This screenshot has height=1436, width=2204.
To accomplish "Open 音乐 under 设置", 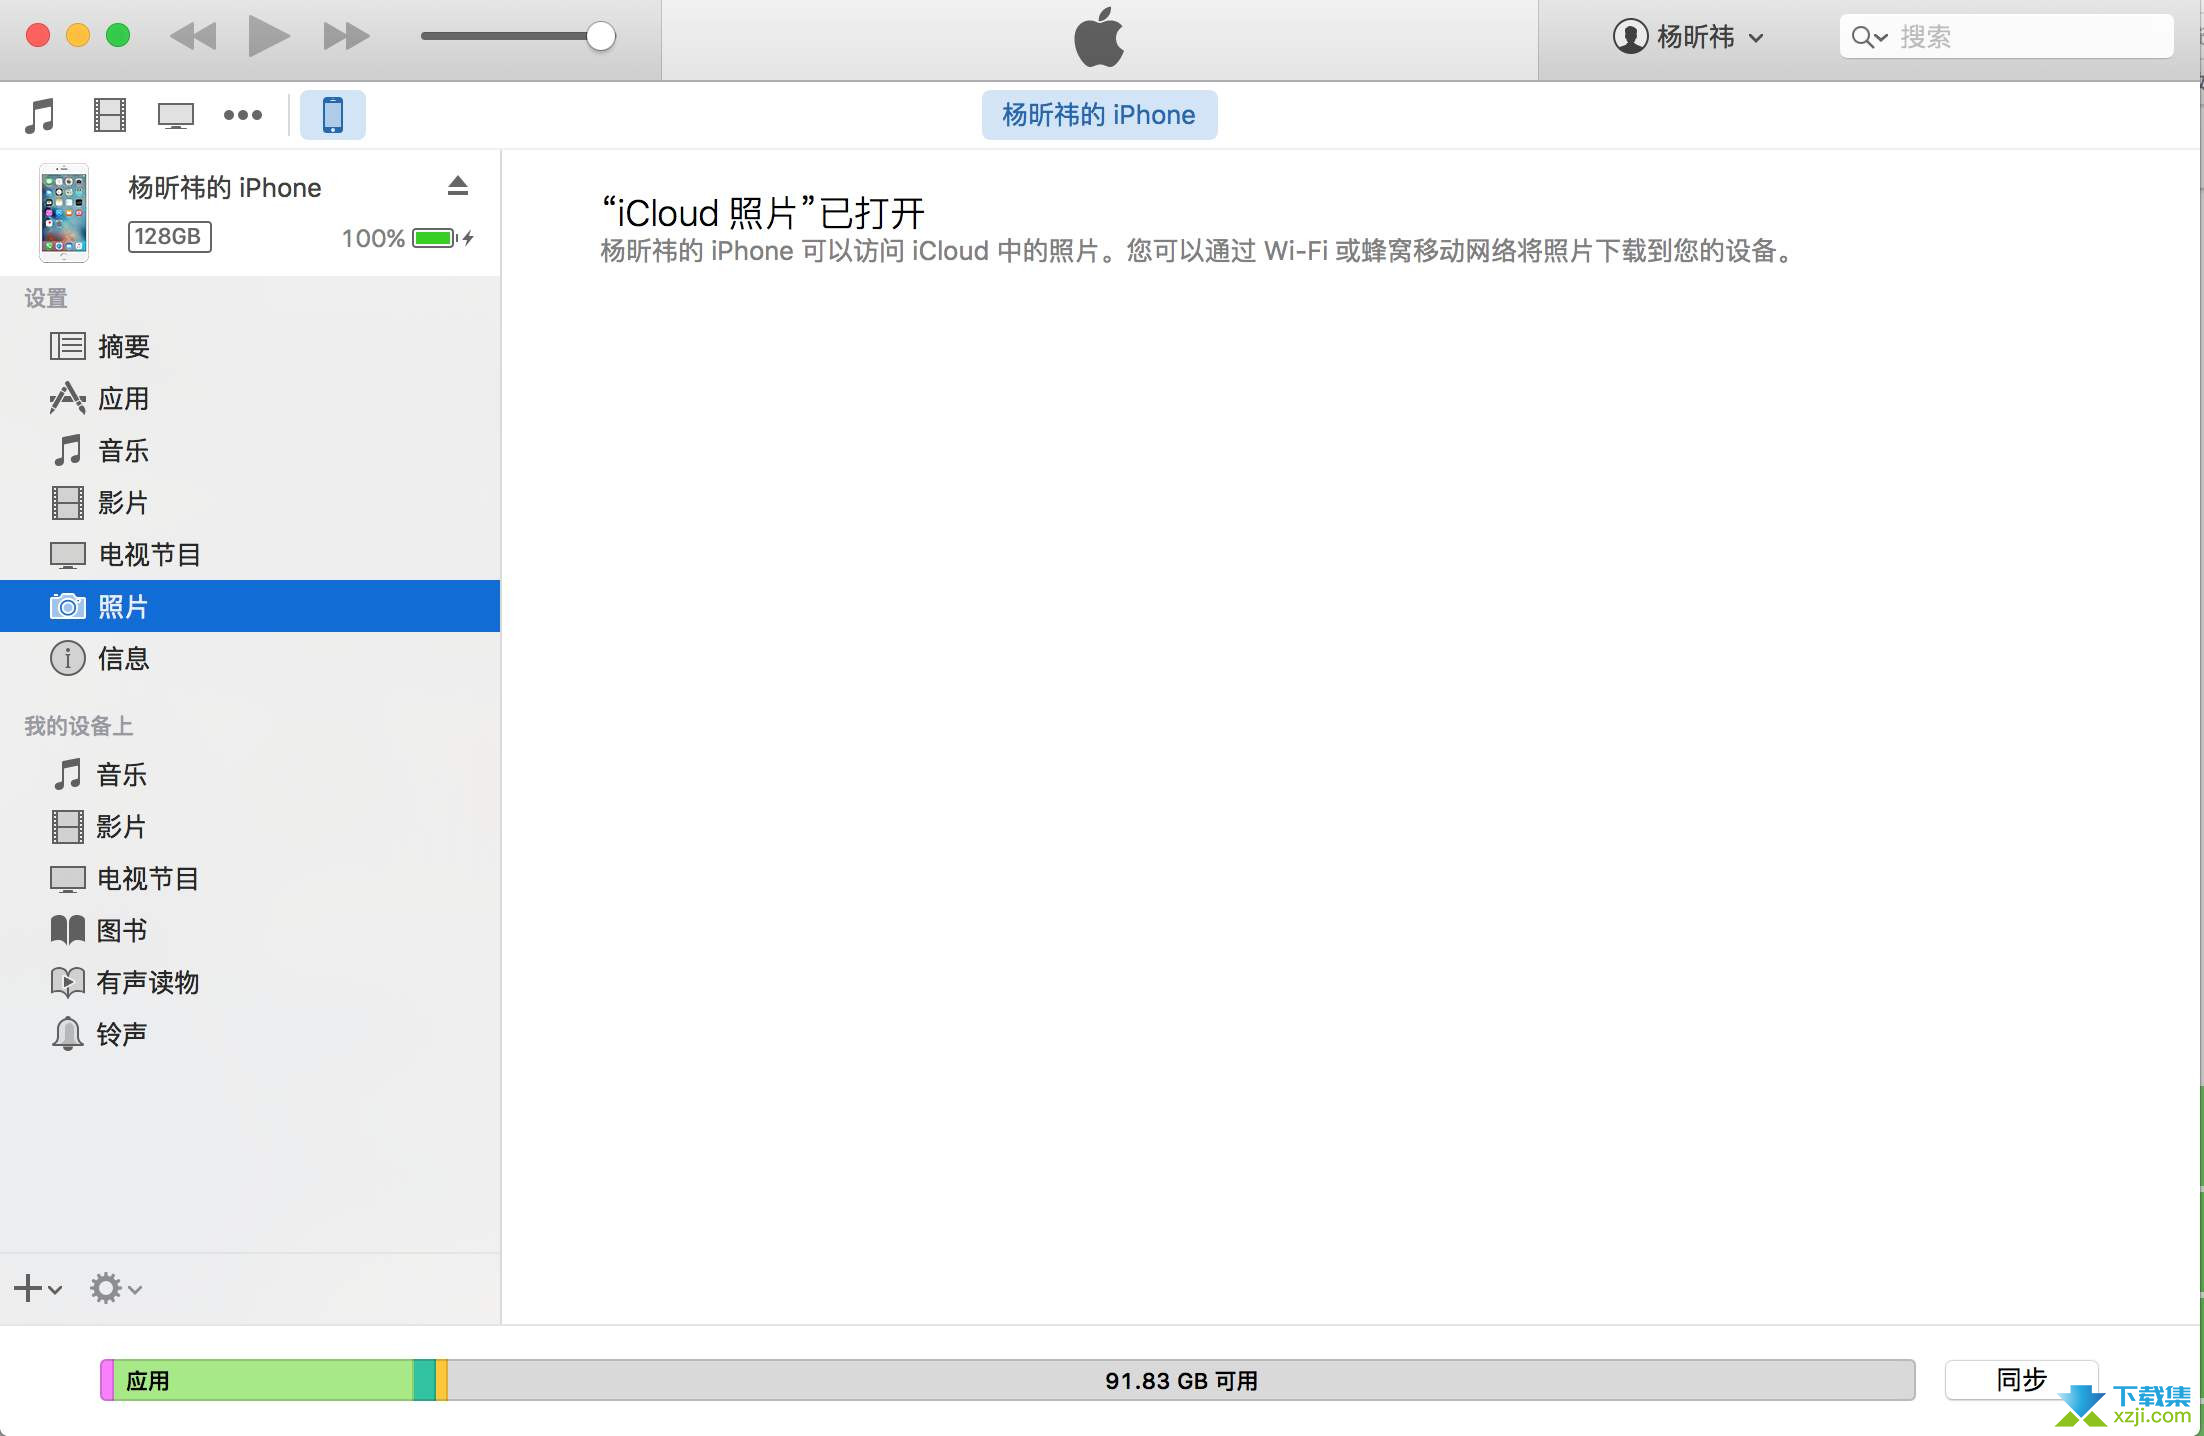I will click(250, 450).
